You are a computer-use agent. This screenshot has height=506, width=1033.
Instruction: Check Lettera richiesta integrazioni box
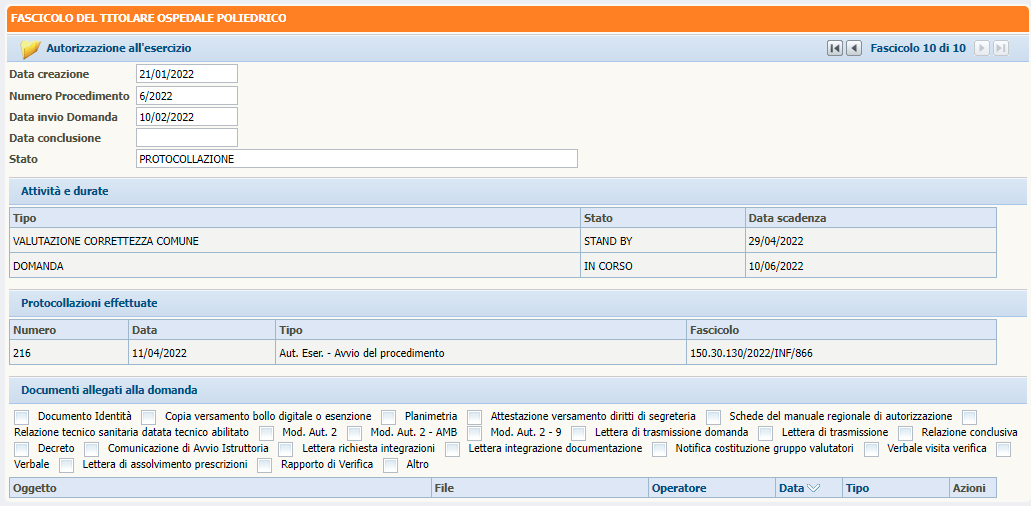coord(286,449)
